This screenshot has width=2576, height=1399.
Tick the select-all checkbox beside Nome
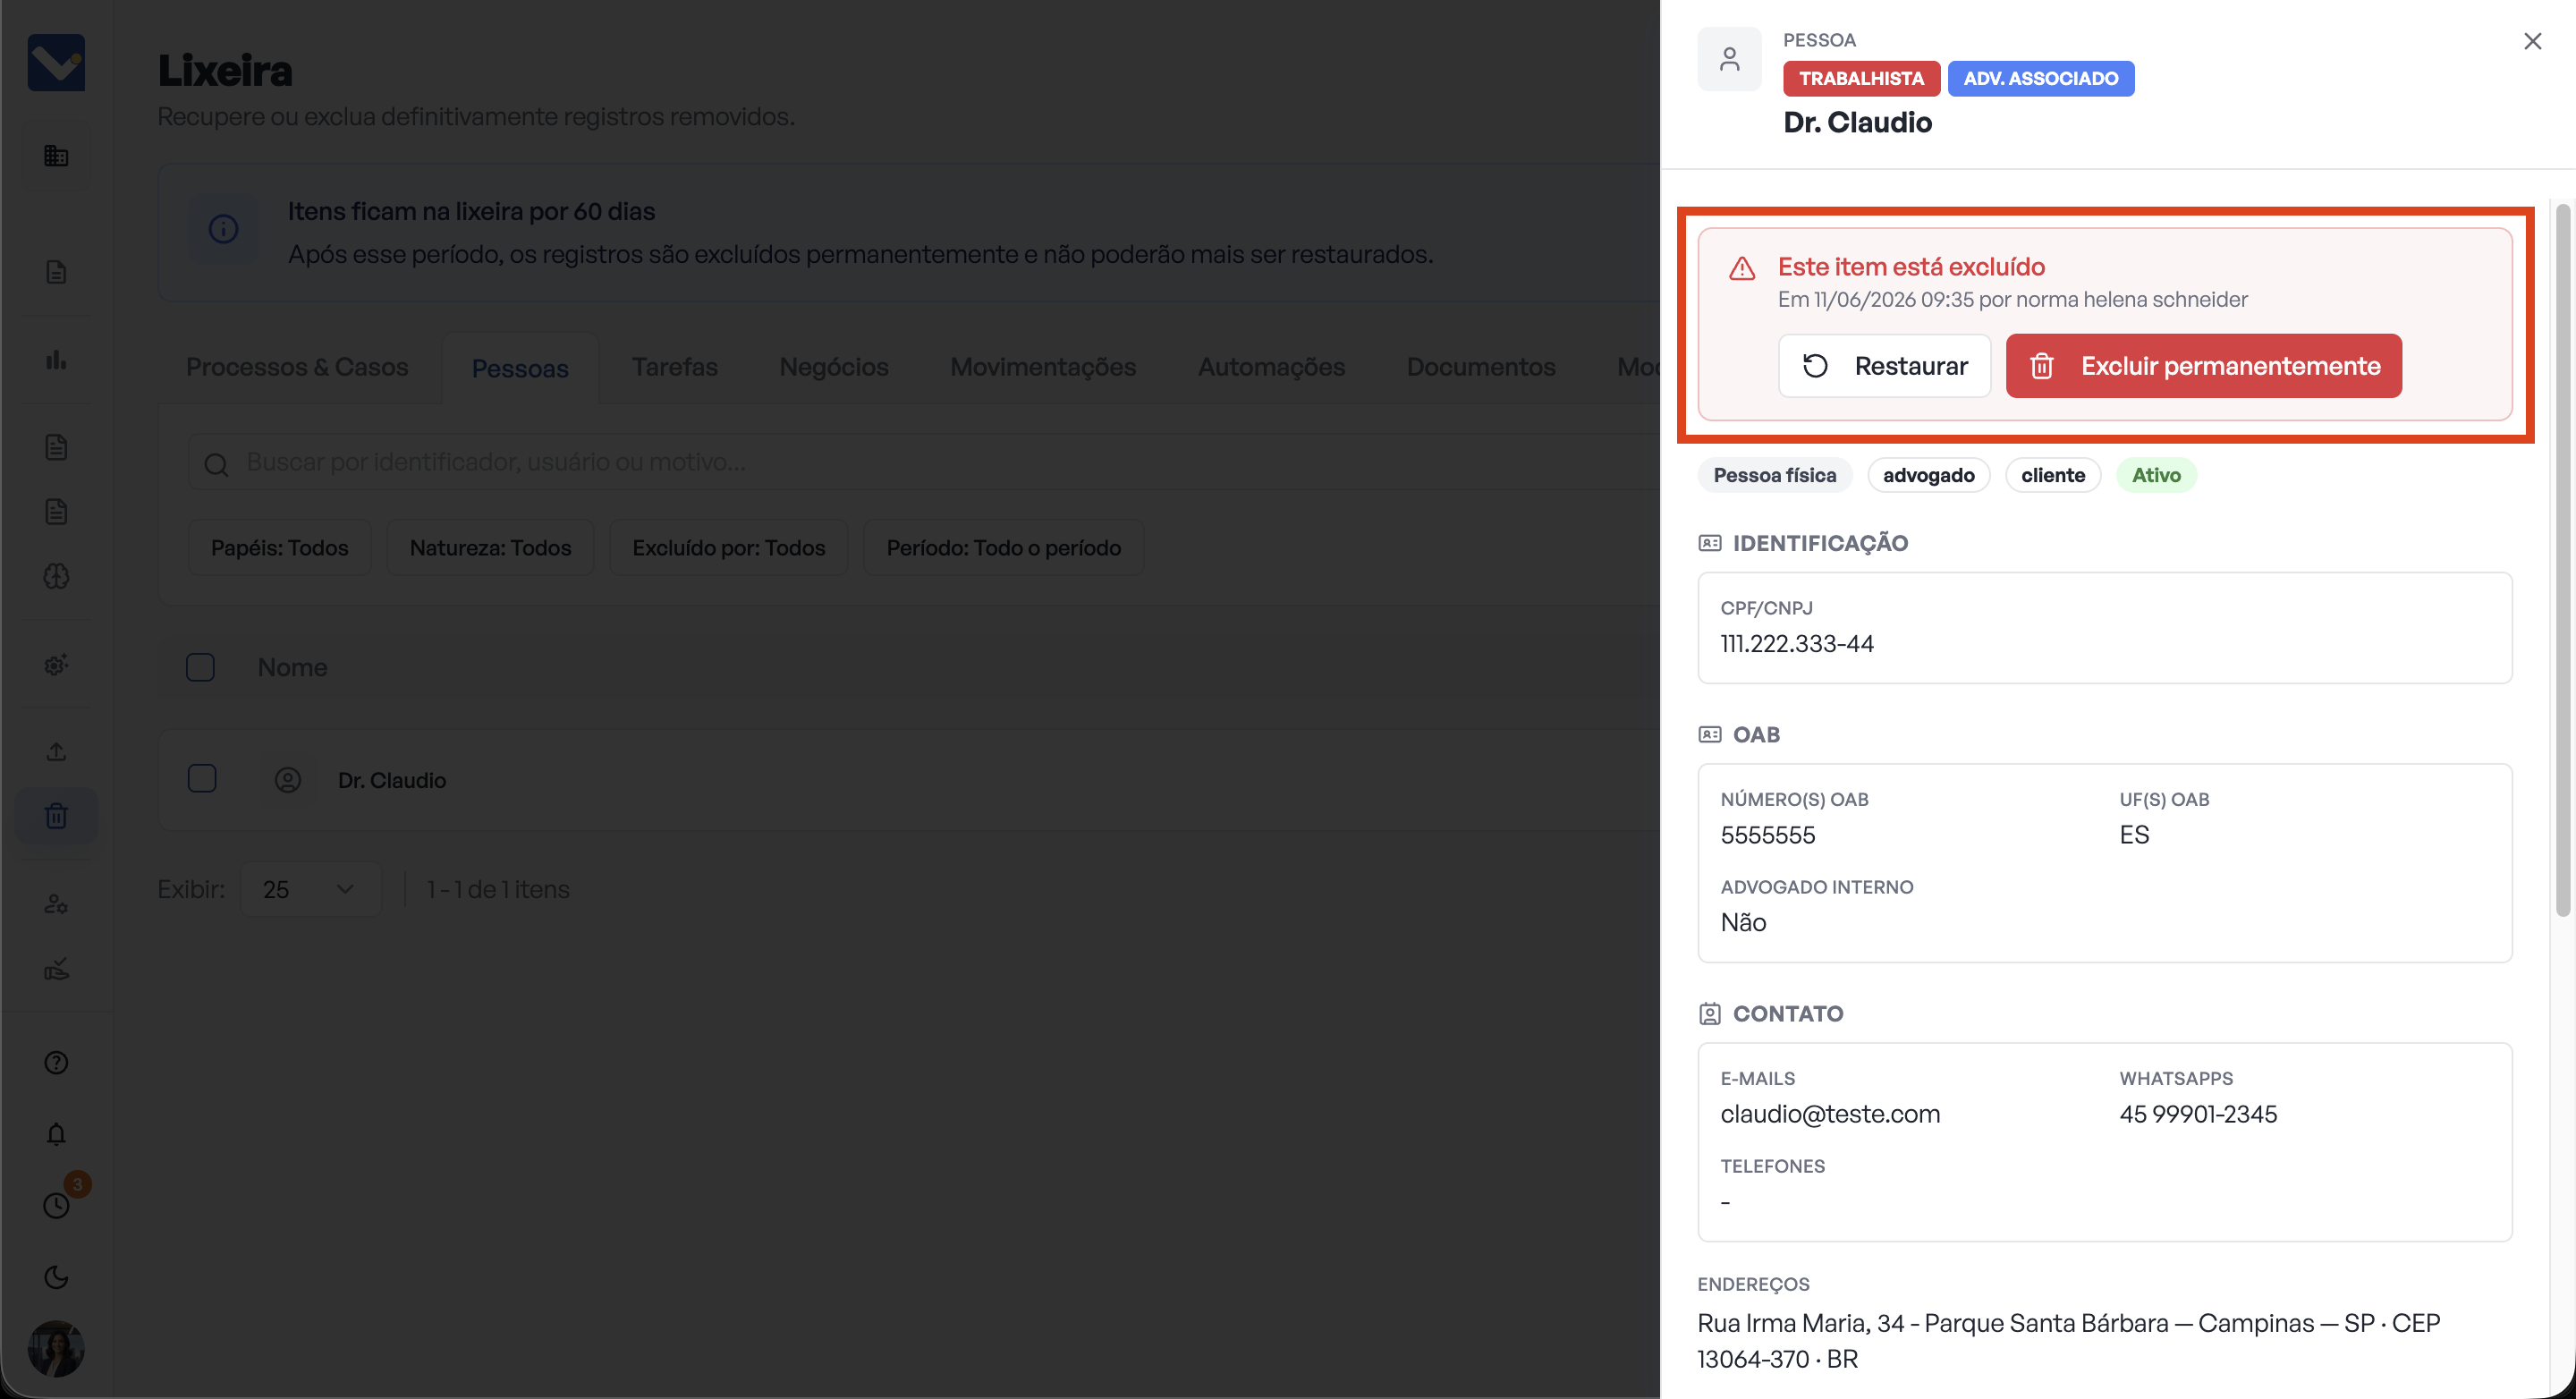(200, 668)
